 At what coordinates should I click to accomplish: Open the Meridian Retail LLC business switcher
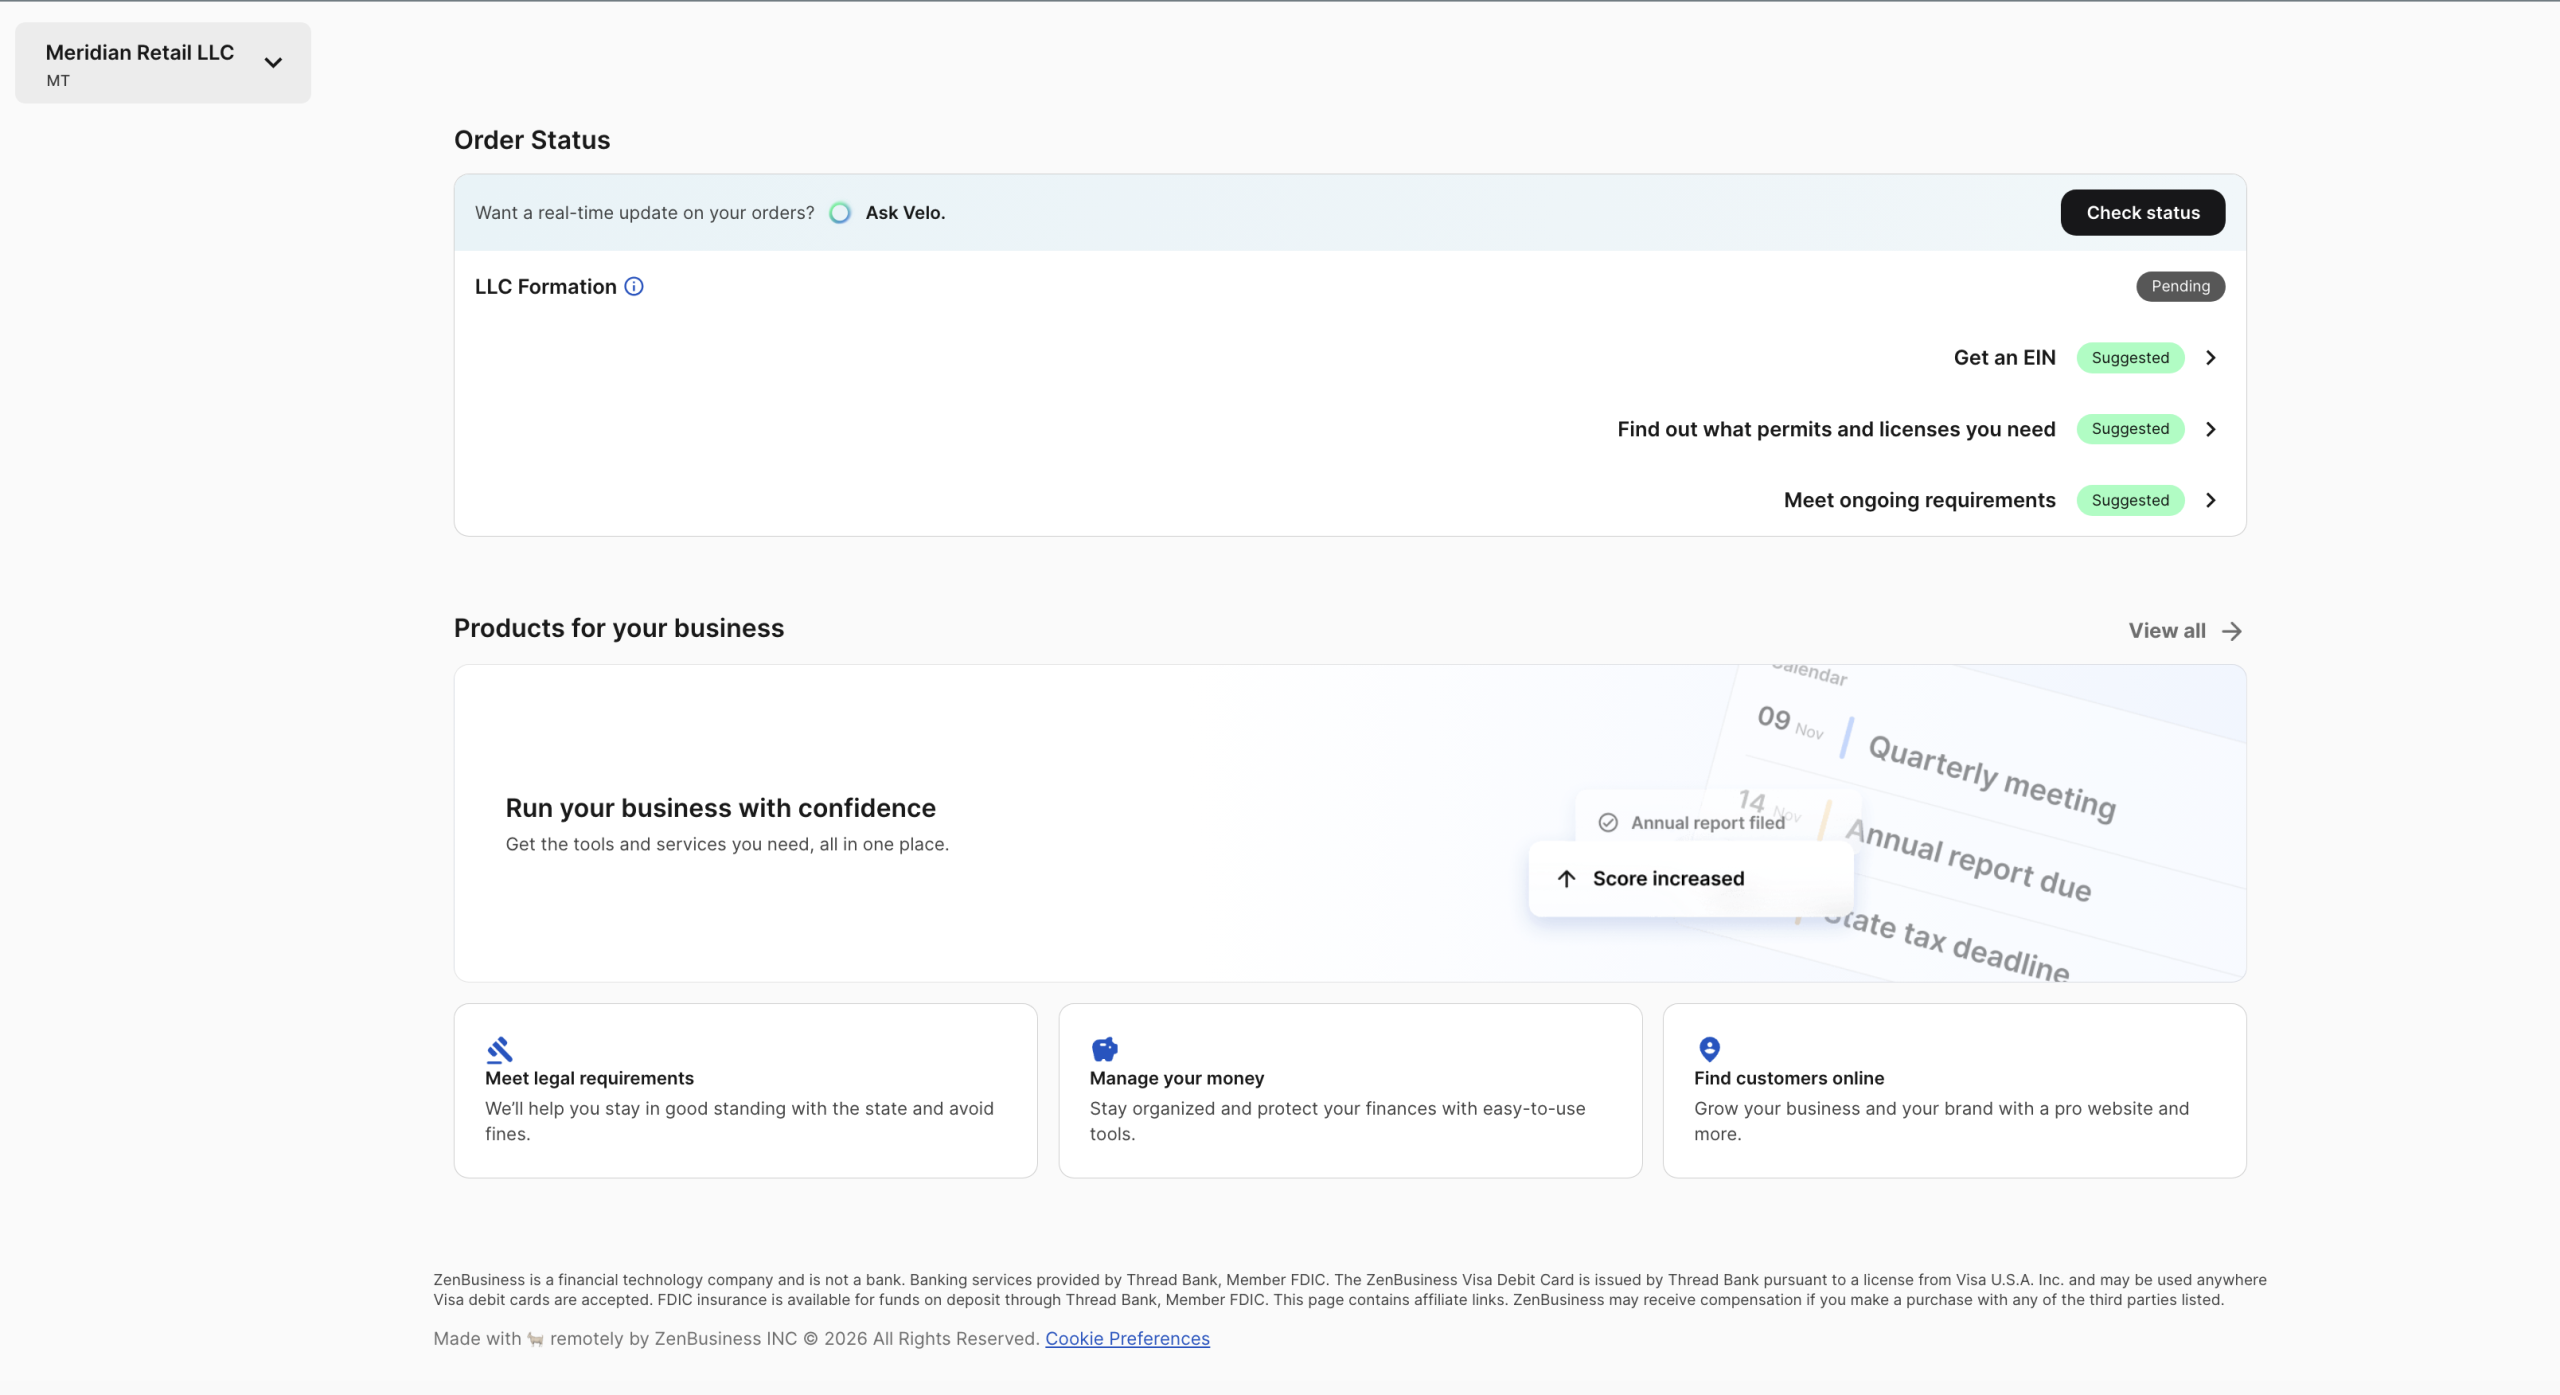[x=162, y=63]
